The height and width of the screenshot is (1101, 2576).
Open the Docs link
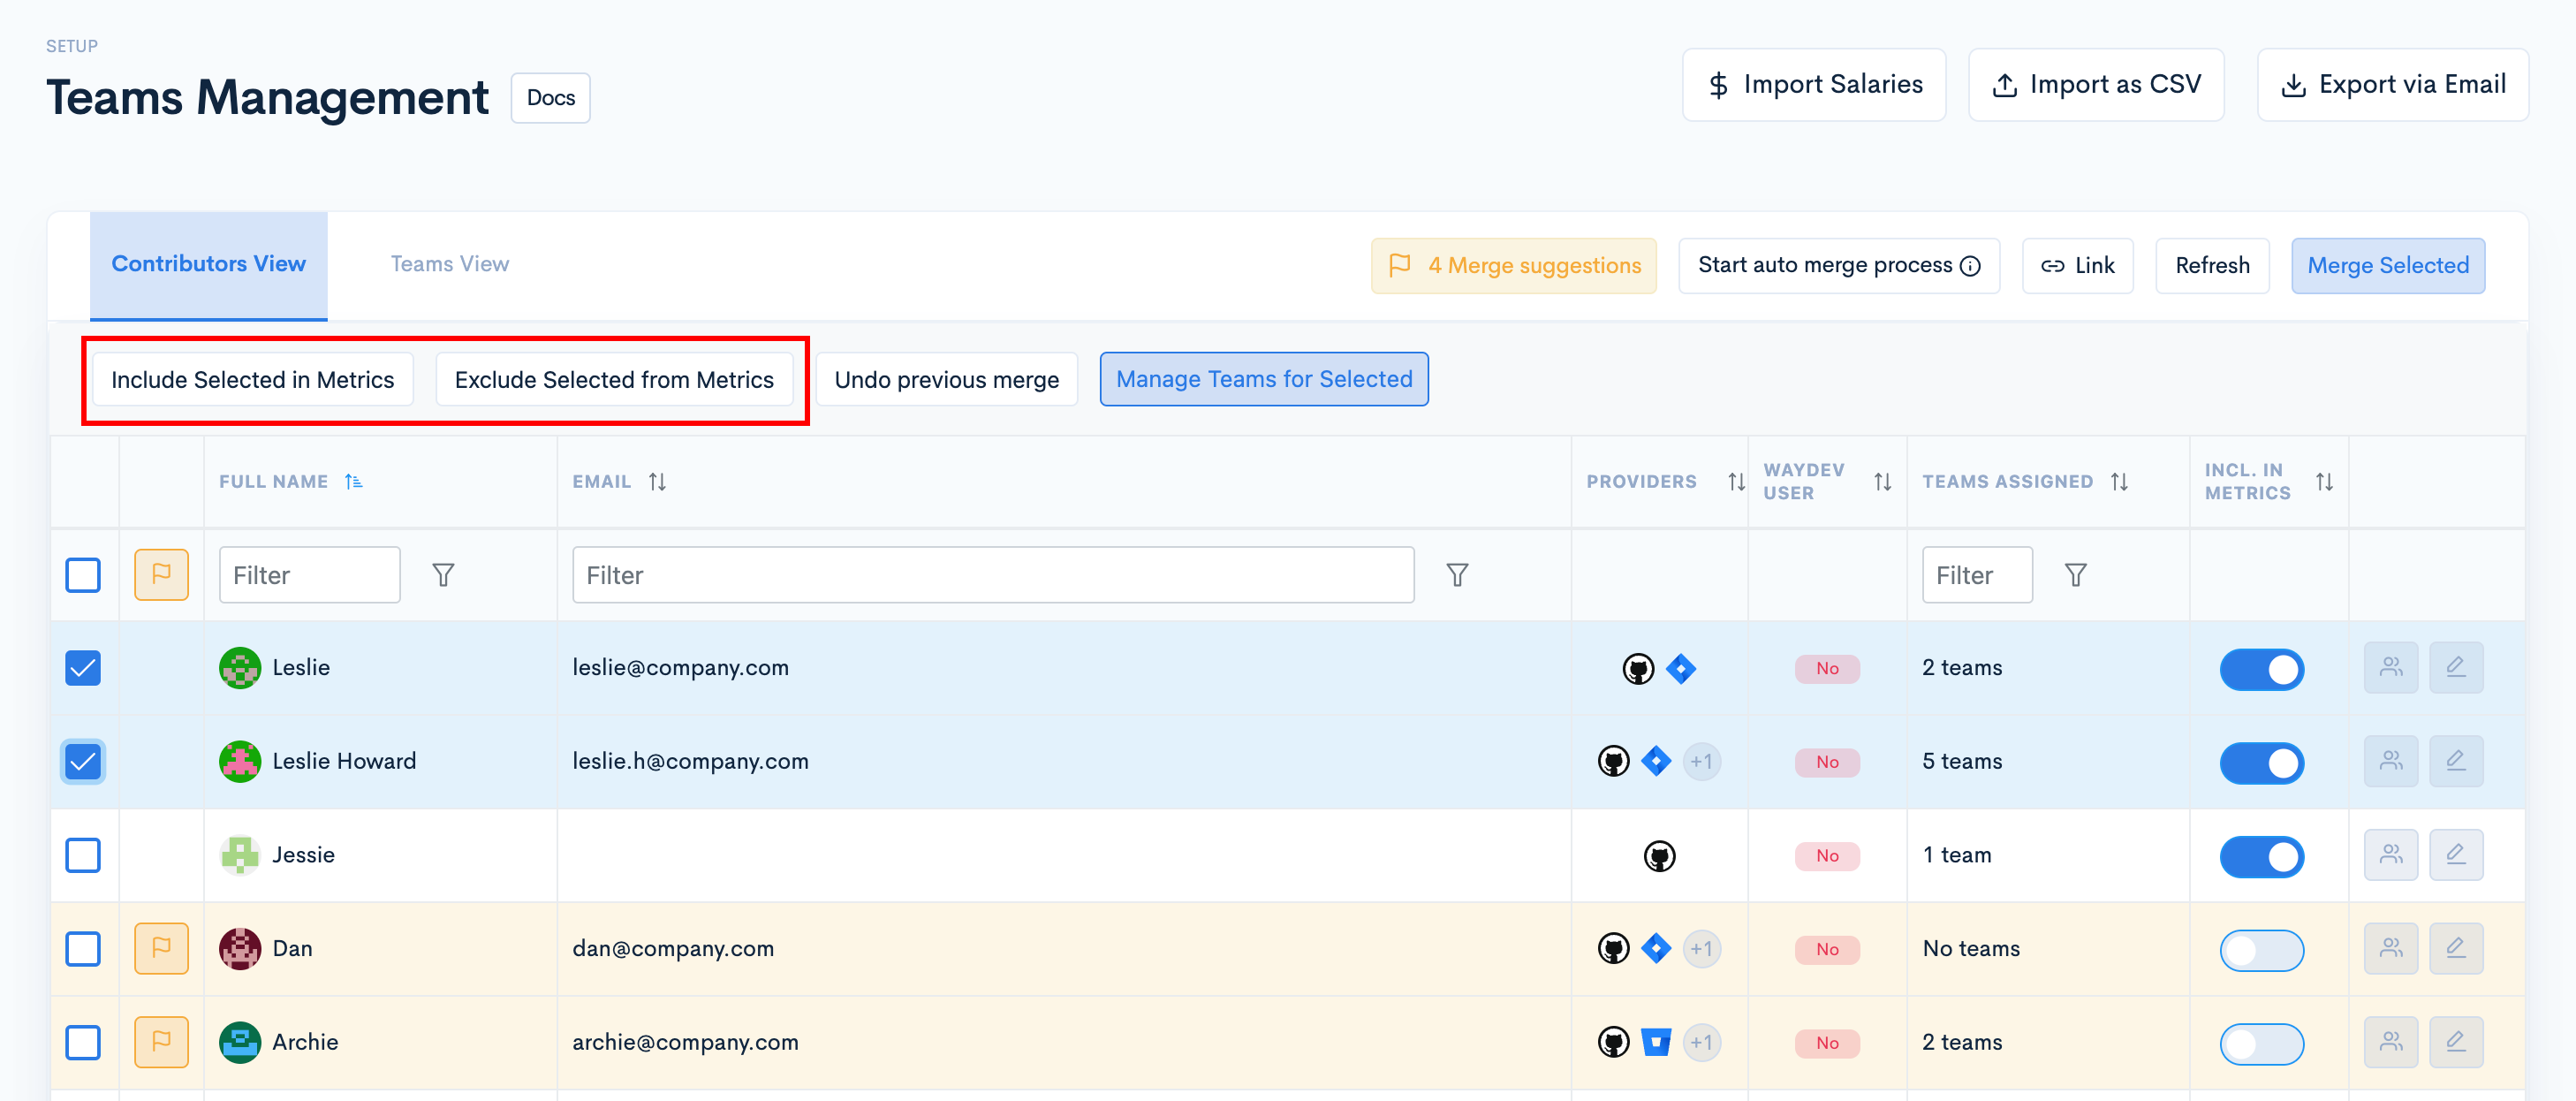(x=550, y=98)
